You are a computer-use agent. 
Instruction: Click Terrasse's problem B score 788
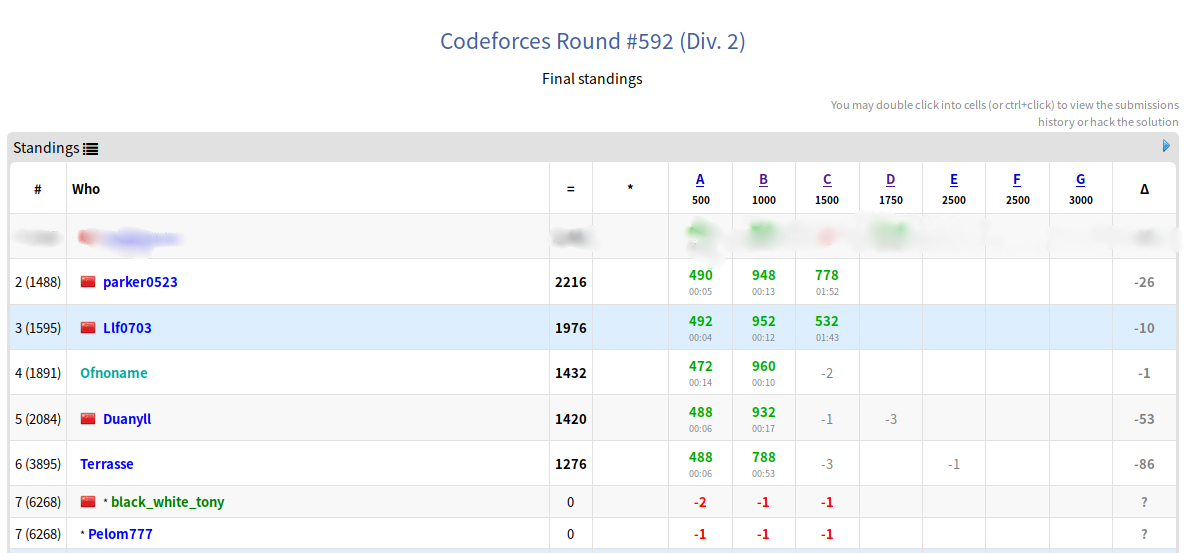[764, 457]
